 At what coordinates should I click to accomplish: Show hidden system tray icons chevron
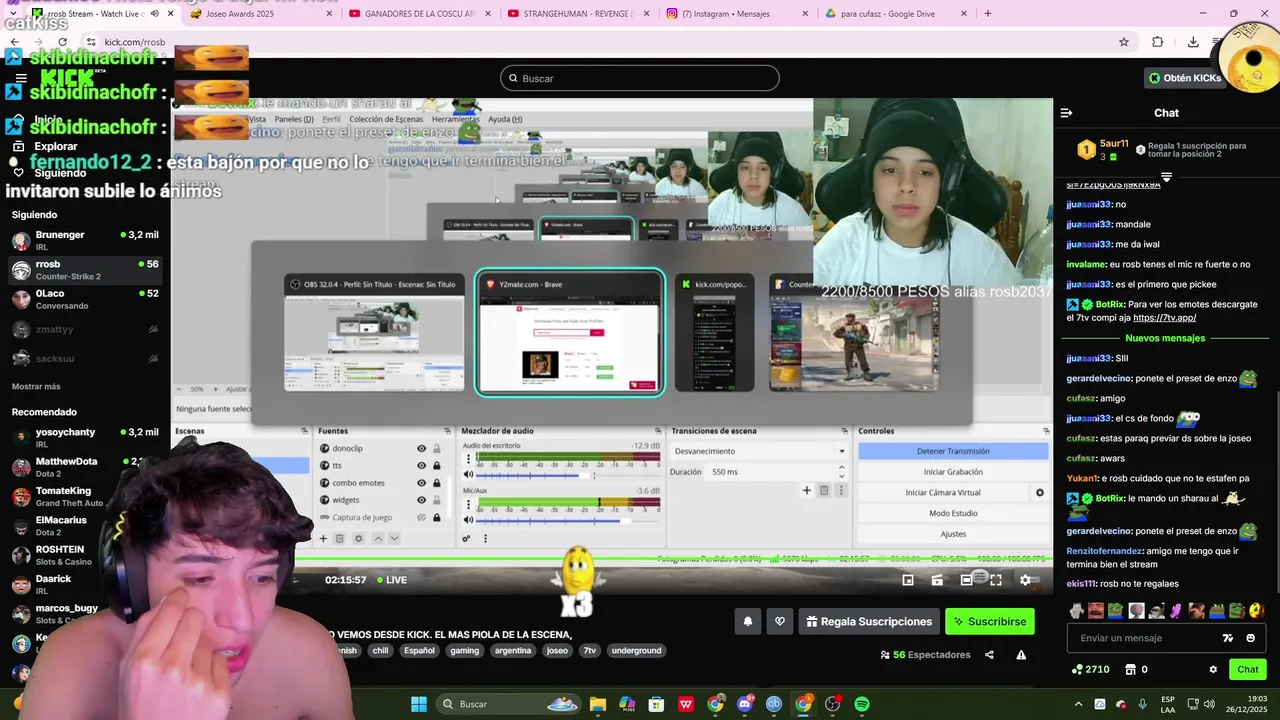[x=1078, y=704]
